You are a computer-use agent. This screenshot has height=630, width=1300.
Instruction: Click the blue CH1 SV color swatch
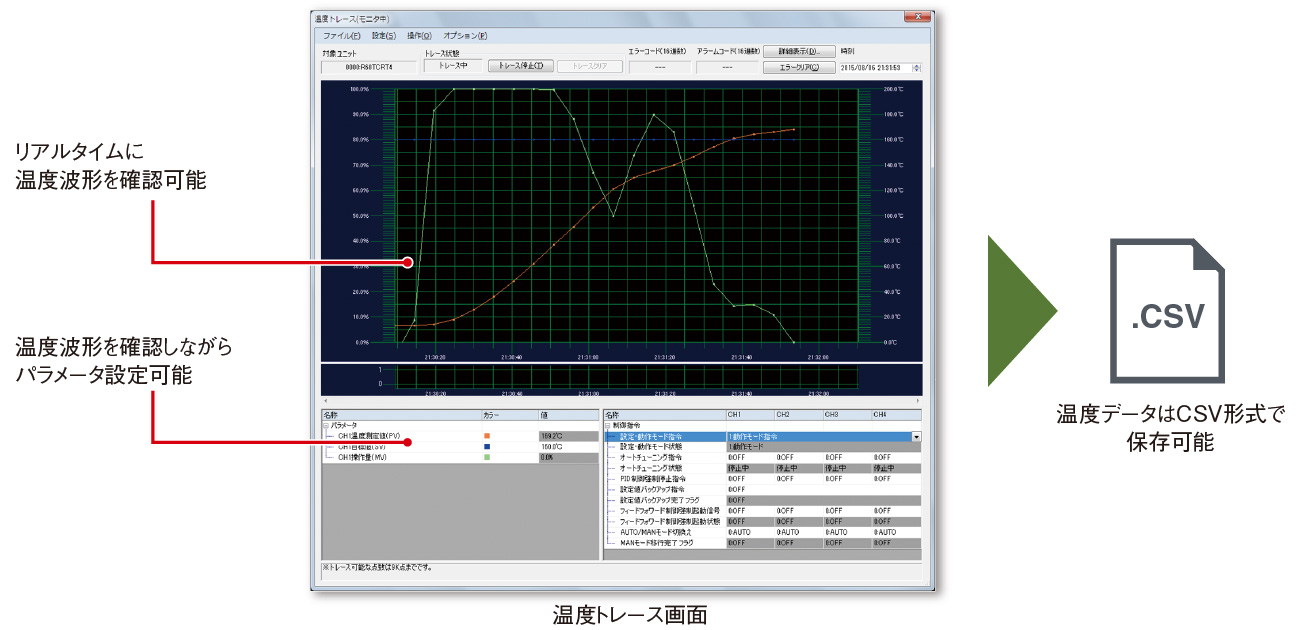(486, 447)
